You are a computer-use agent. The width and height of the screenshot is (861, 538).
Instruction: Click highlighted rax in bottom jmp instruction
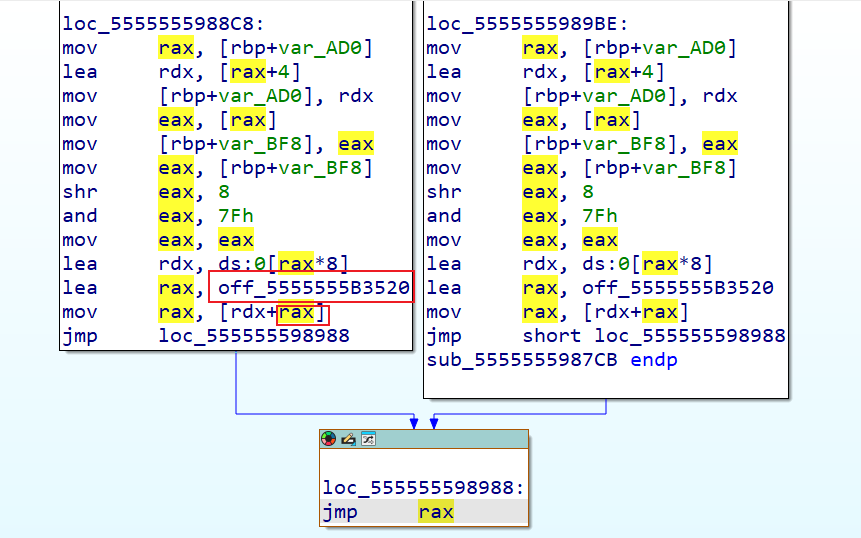click(436, 512)
